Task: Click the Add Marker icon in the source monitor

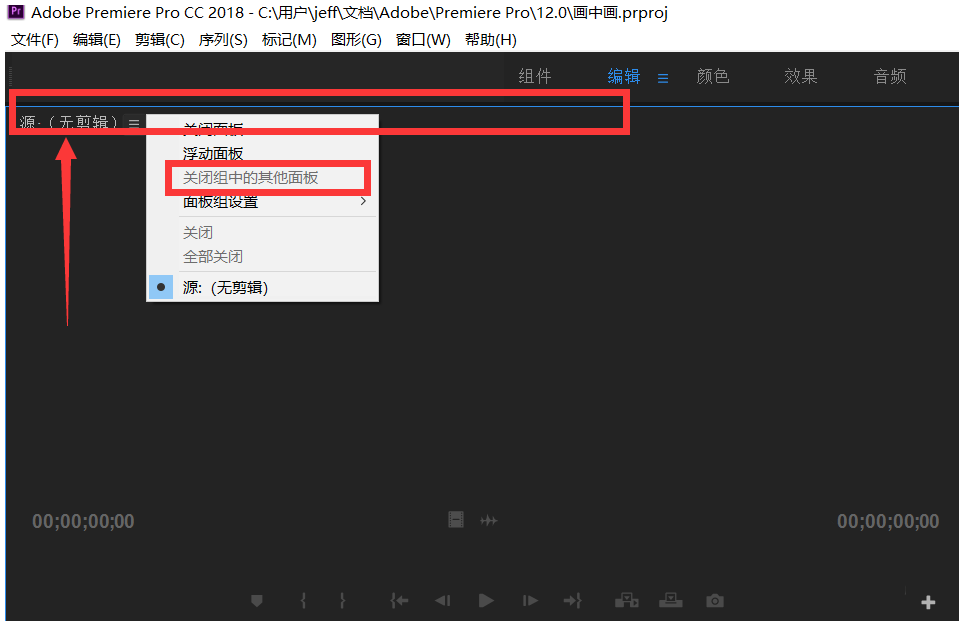Action: click(256, 600)
